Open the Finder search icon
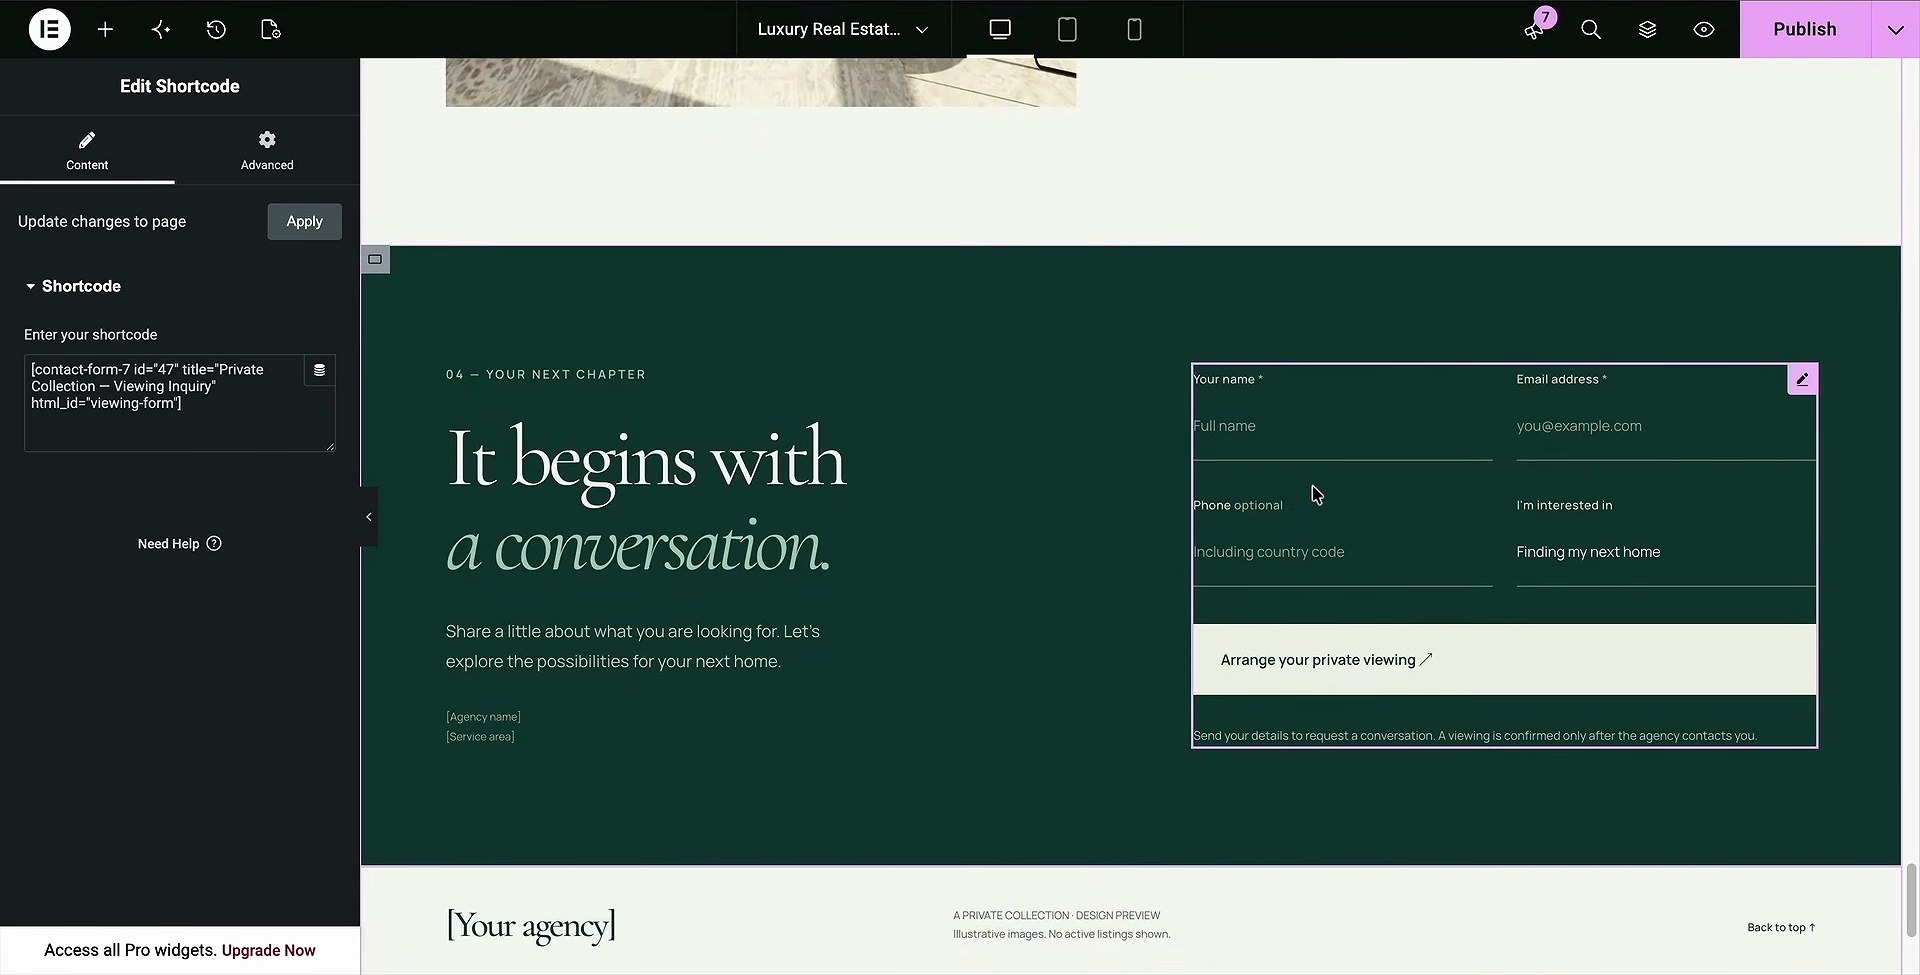This screenshot has height=975, width=1920. click(1591, 29)
